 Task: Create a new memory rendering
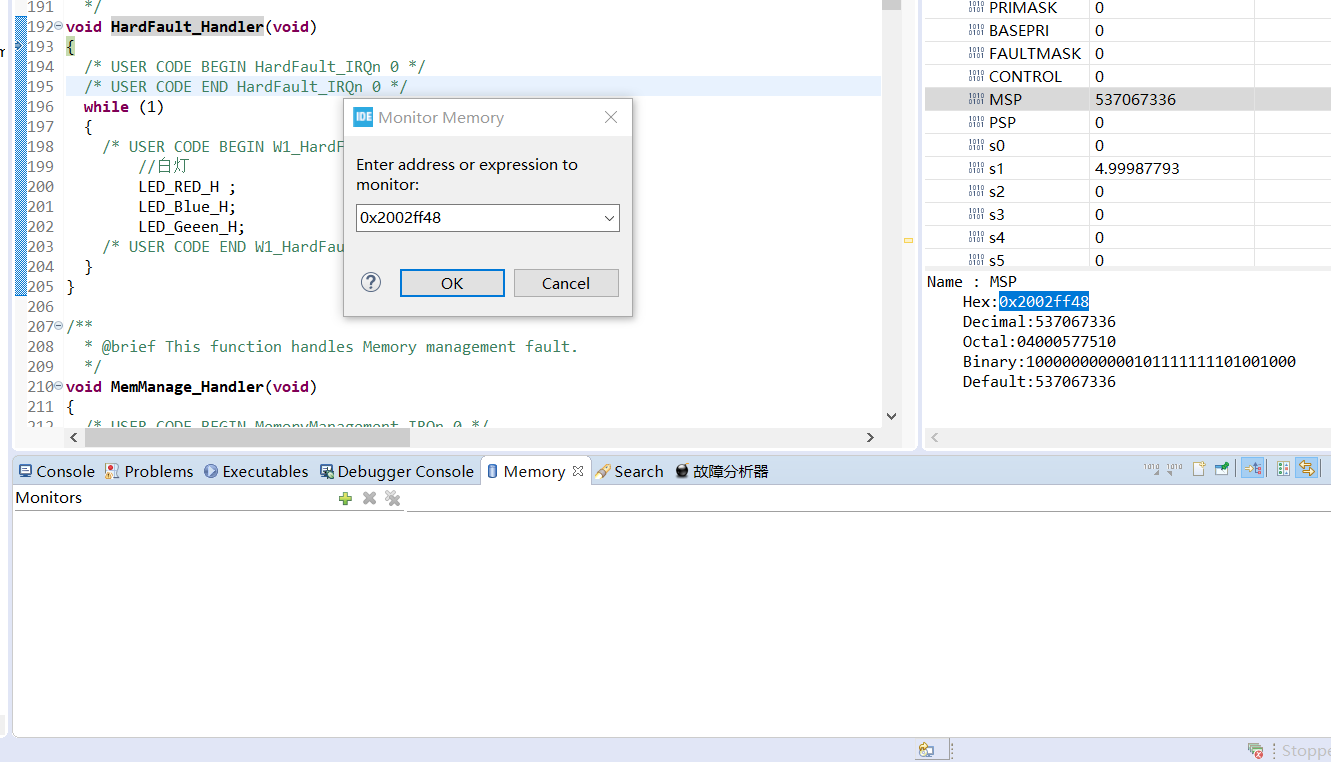tap(1199, 468)
